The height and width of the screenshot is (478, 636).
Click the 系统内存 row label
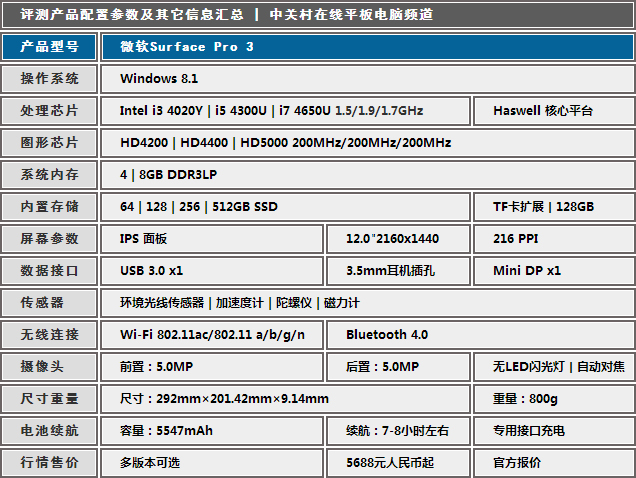pyautogui.click(x=49, y=175)
